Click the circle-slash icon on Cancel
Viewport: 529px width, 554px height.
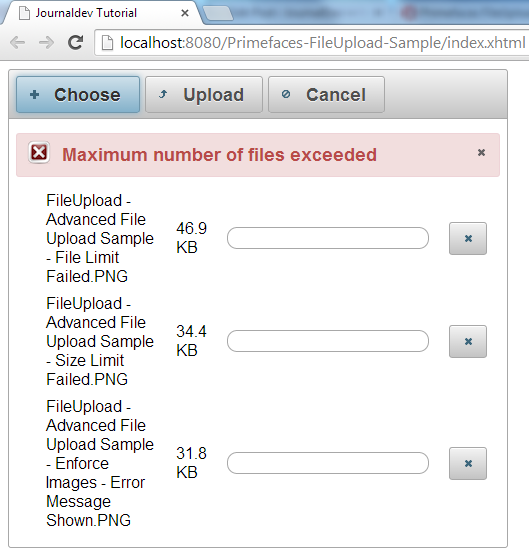pos(286,94)
